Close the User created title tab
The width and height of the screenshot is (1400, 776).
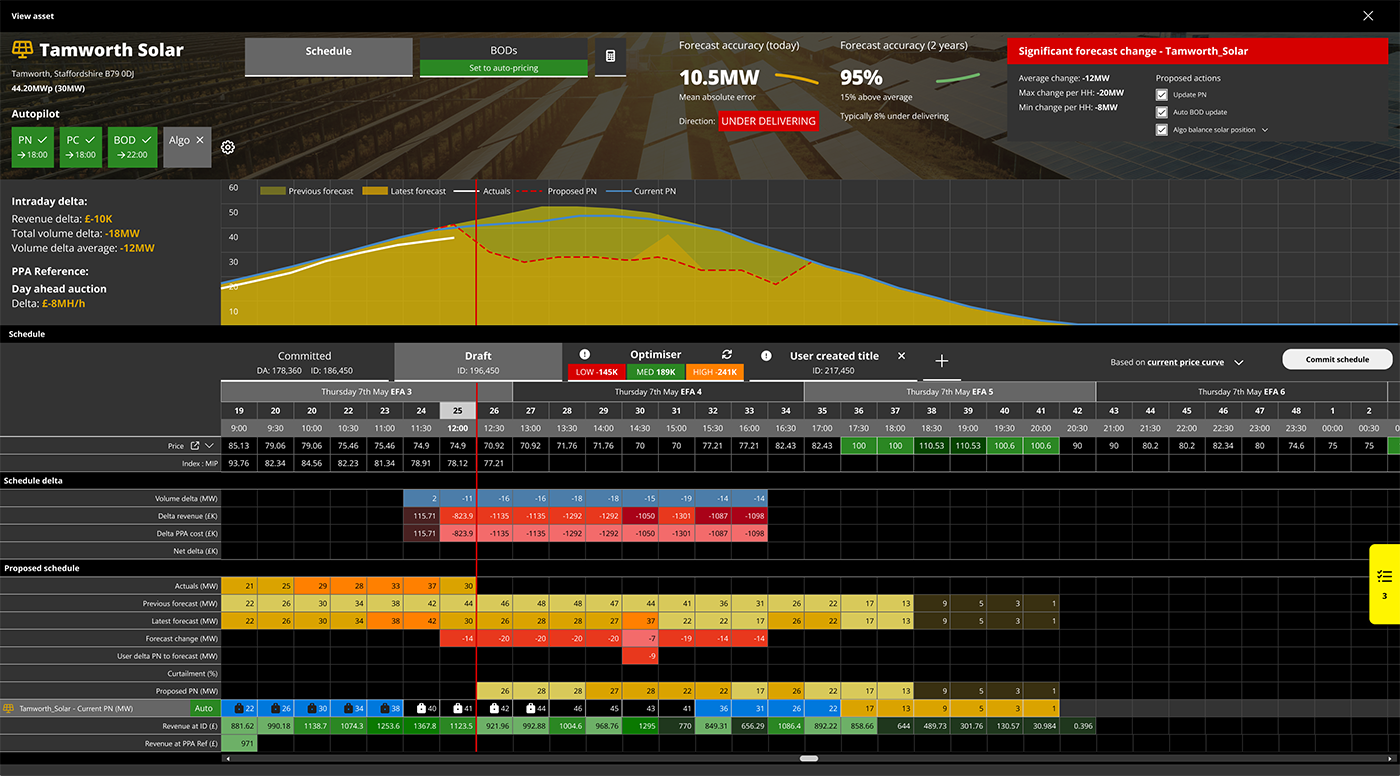coord(901,356)
